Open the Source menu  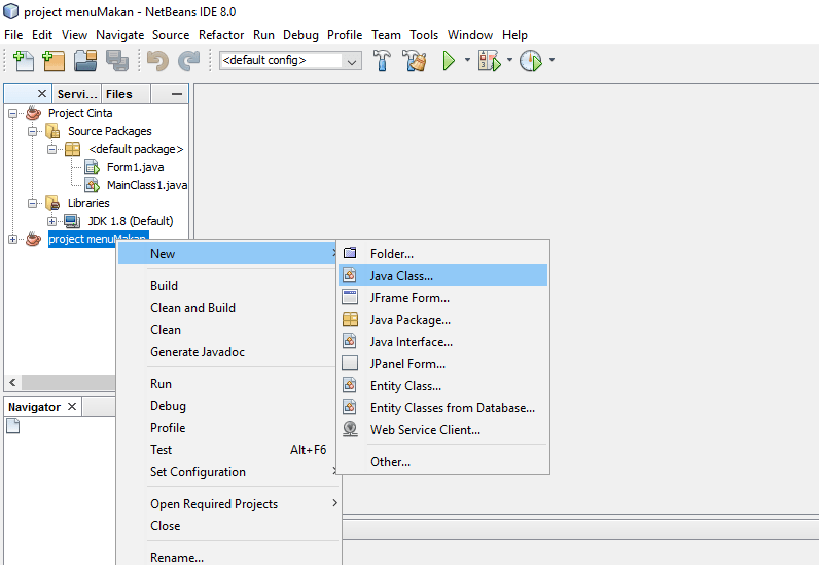(170, 35)
